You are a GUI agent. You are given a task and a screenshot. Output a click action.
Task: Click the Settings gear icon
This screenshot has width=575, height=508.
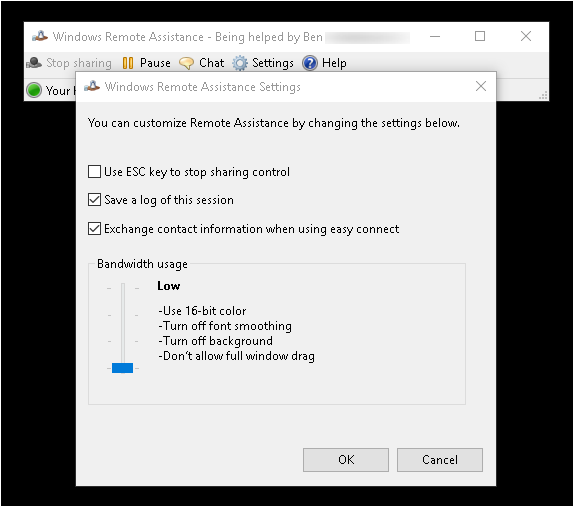(x=240, y=63)
